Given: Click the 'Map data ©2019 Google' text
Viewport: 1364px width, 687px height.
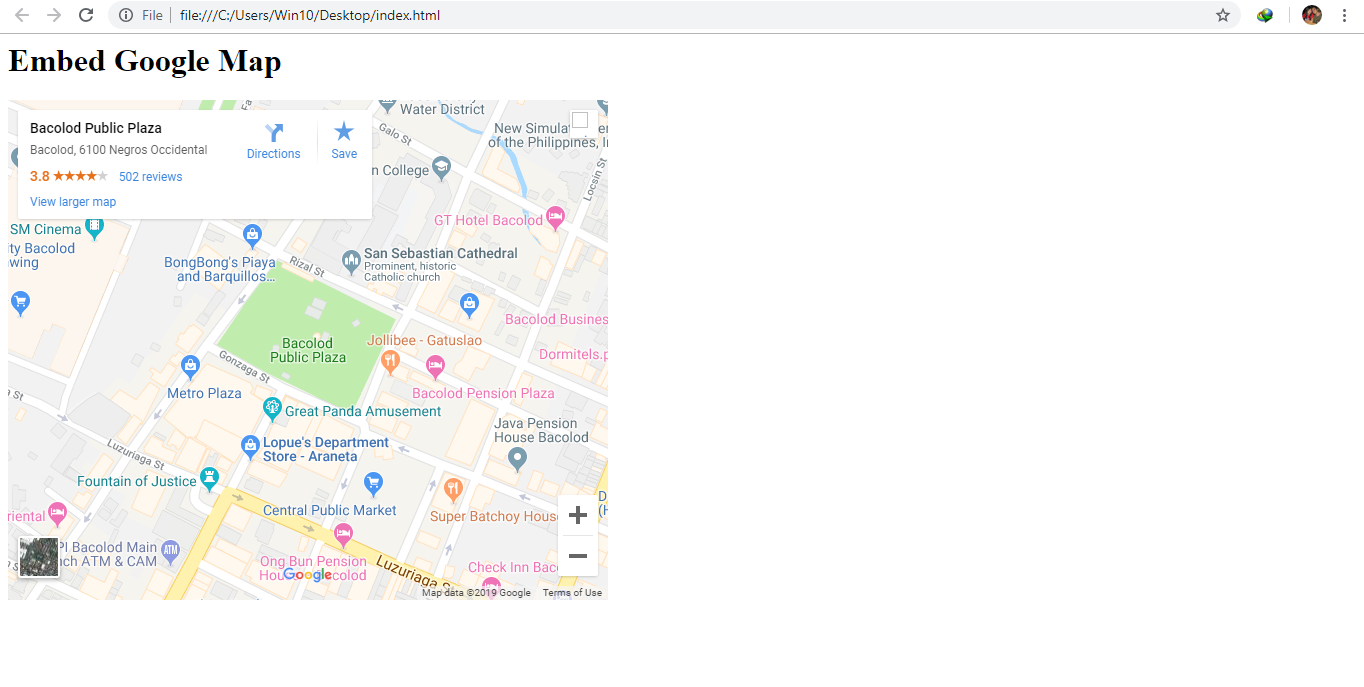Looking at the screenshot, I should [476, 593].
